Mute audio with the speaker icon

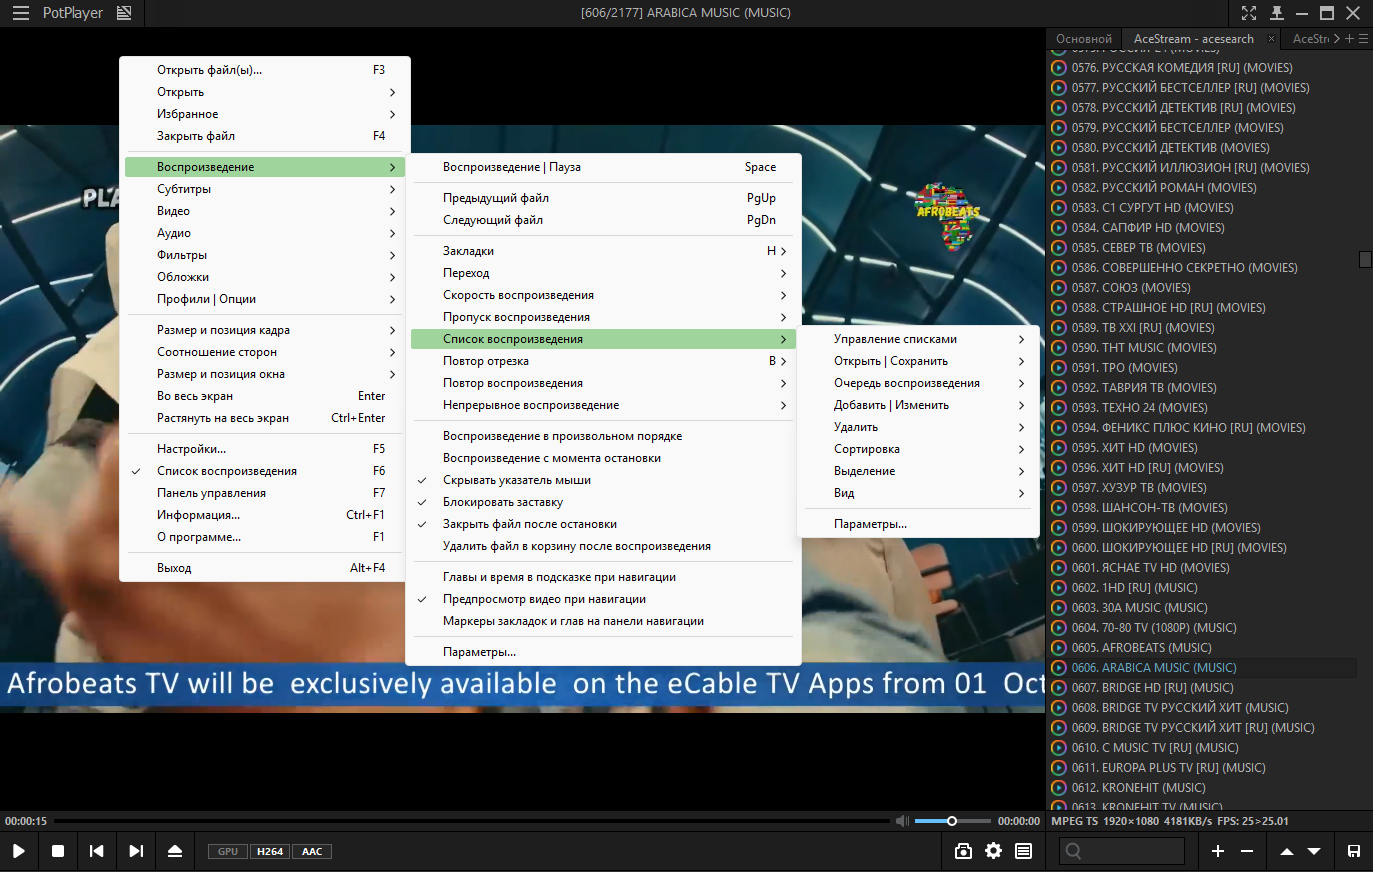pos(902,821)
